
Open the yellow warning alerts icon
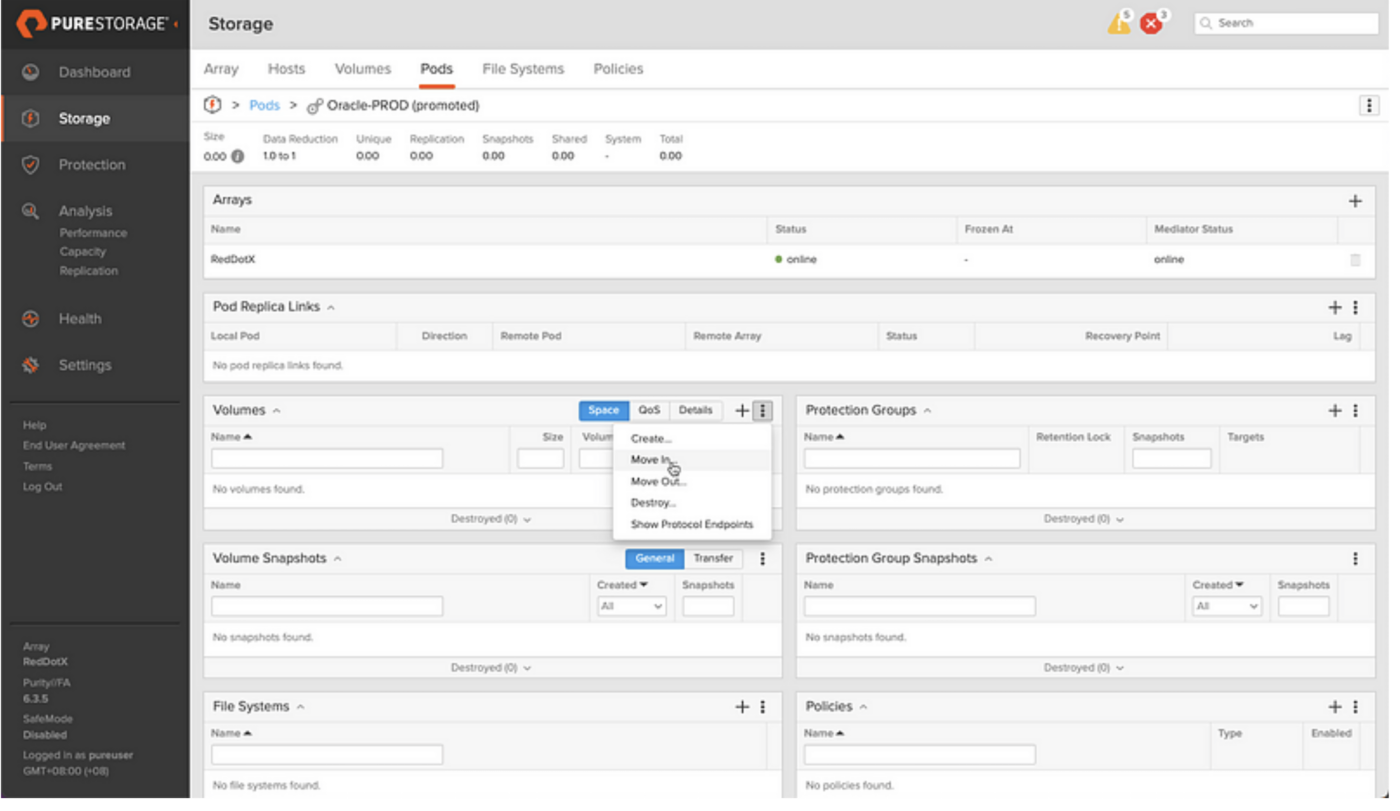pyautogui.click(x=1119, y=23)
